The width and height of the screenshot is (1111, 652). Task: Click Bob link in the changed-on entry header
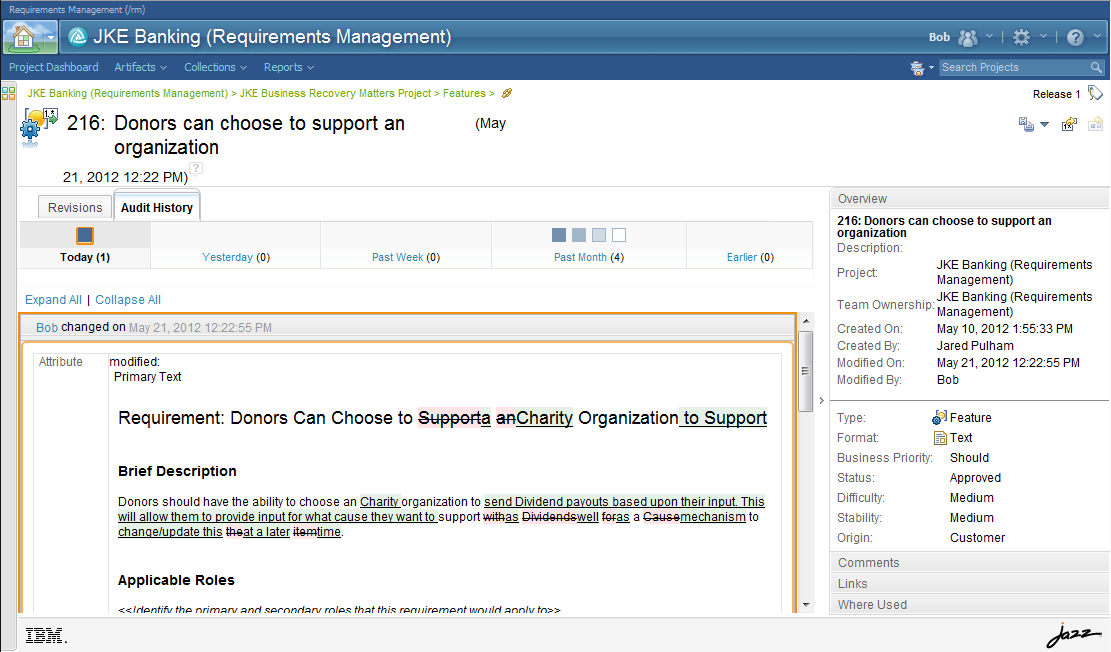click(47, 327)
